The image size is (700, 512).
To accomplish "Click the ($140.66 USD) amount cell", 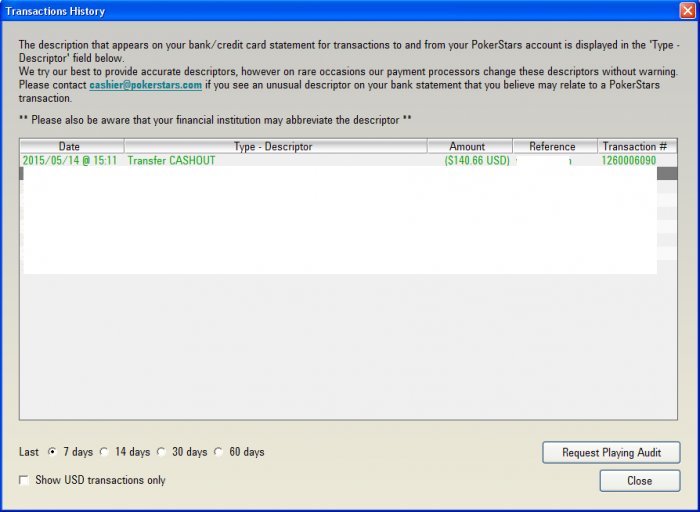I will (477, 160).
